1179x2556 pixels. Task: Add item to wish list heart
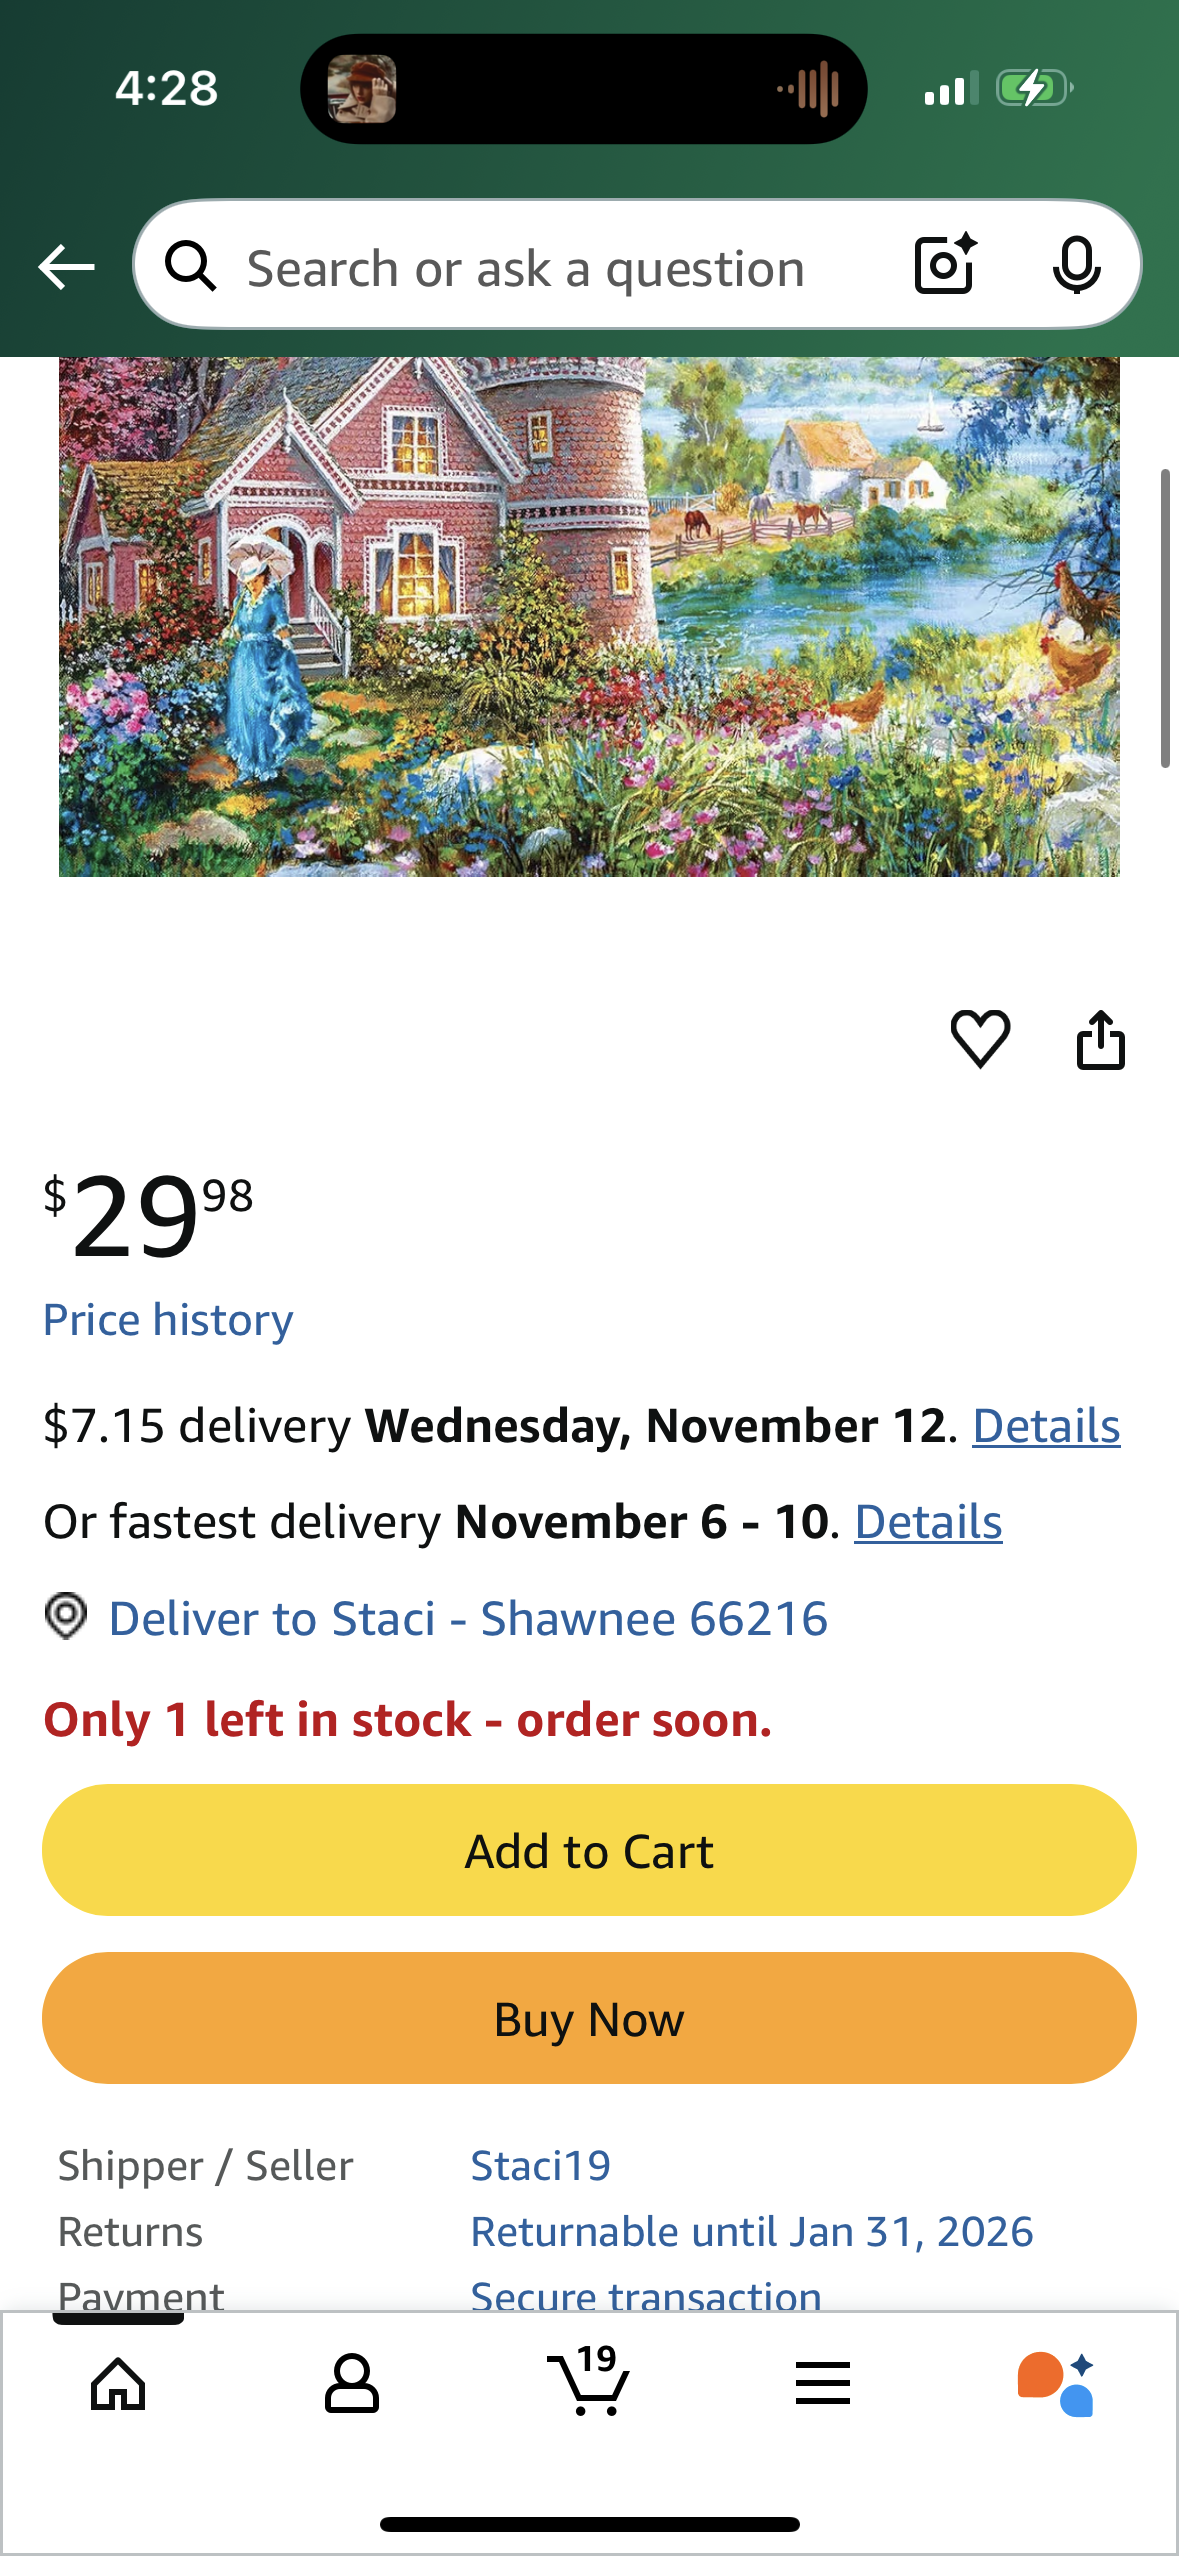pyautogui.click(x=980, y=1039)
